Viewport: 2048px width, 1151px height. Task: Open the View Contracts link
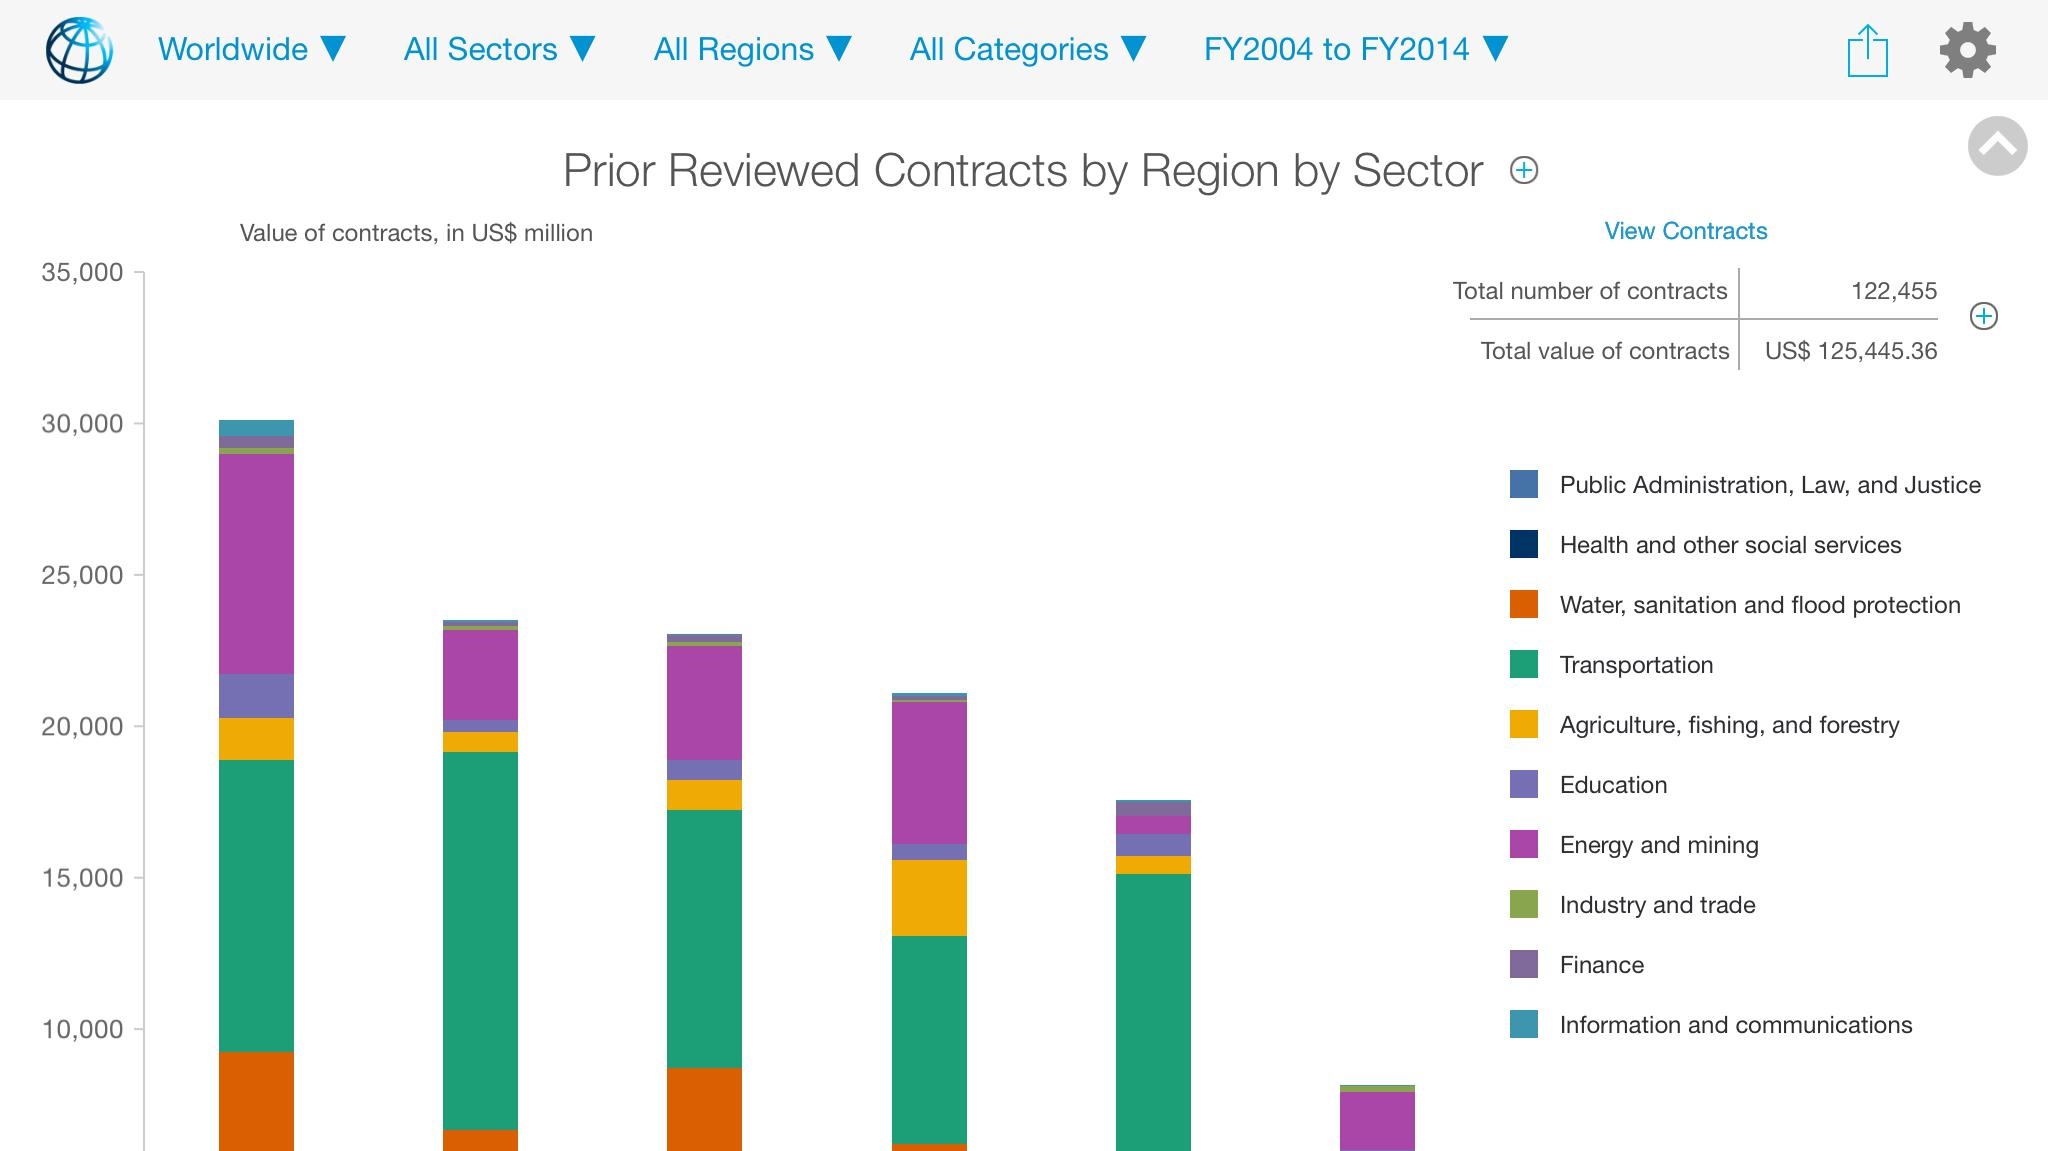tap(1686, 231)
